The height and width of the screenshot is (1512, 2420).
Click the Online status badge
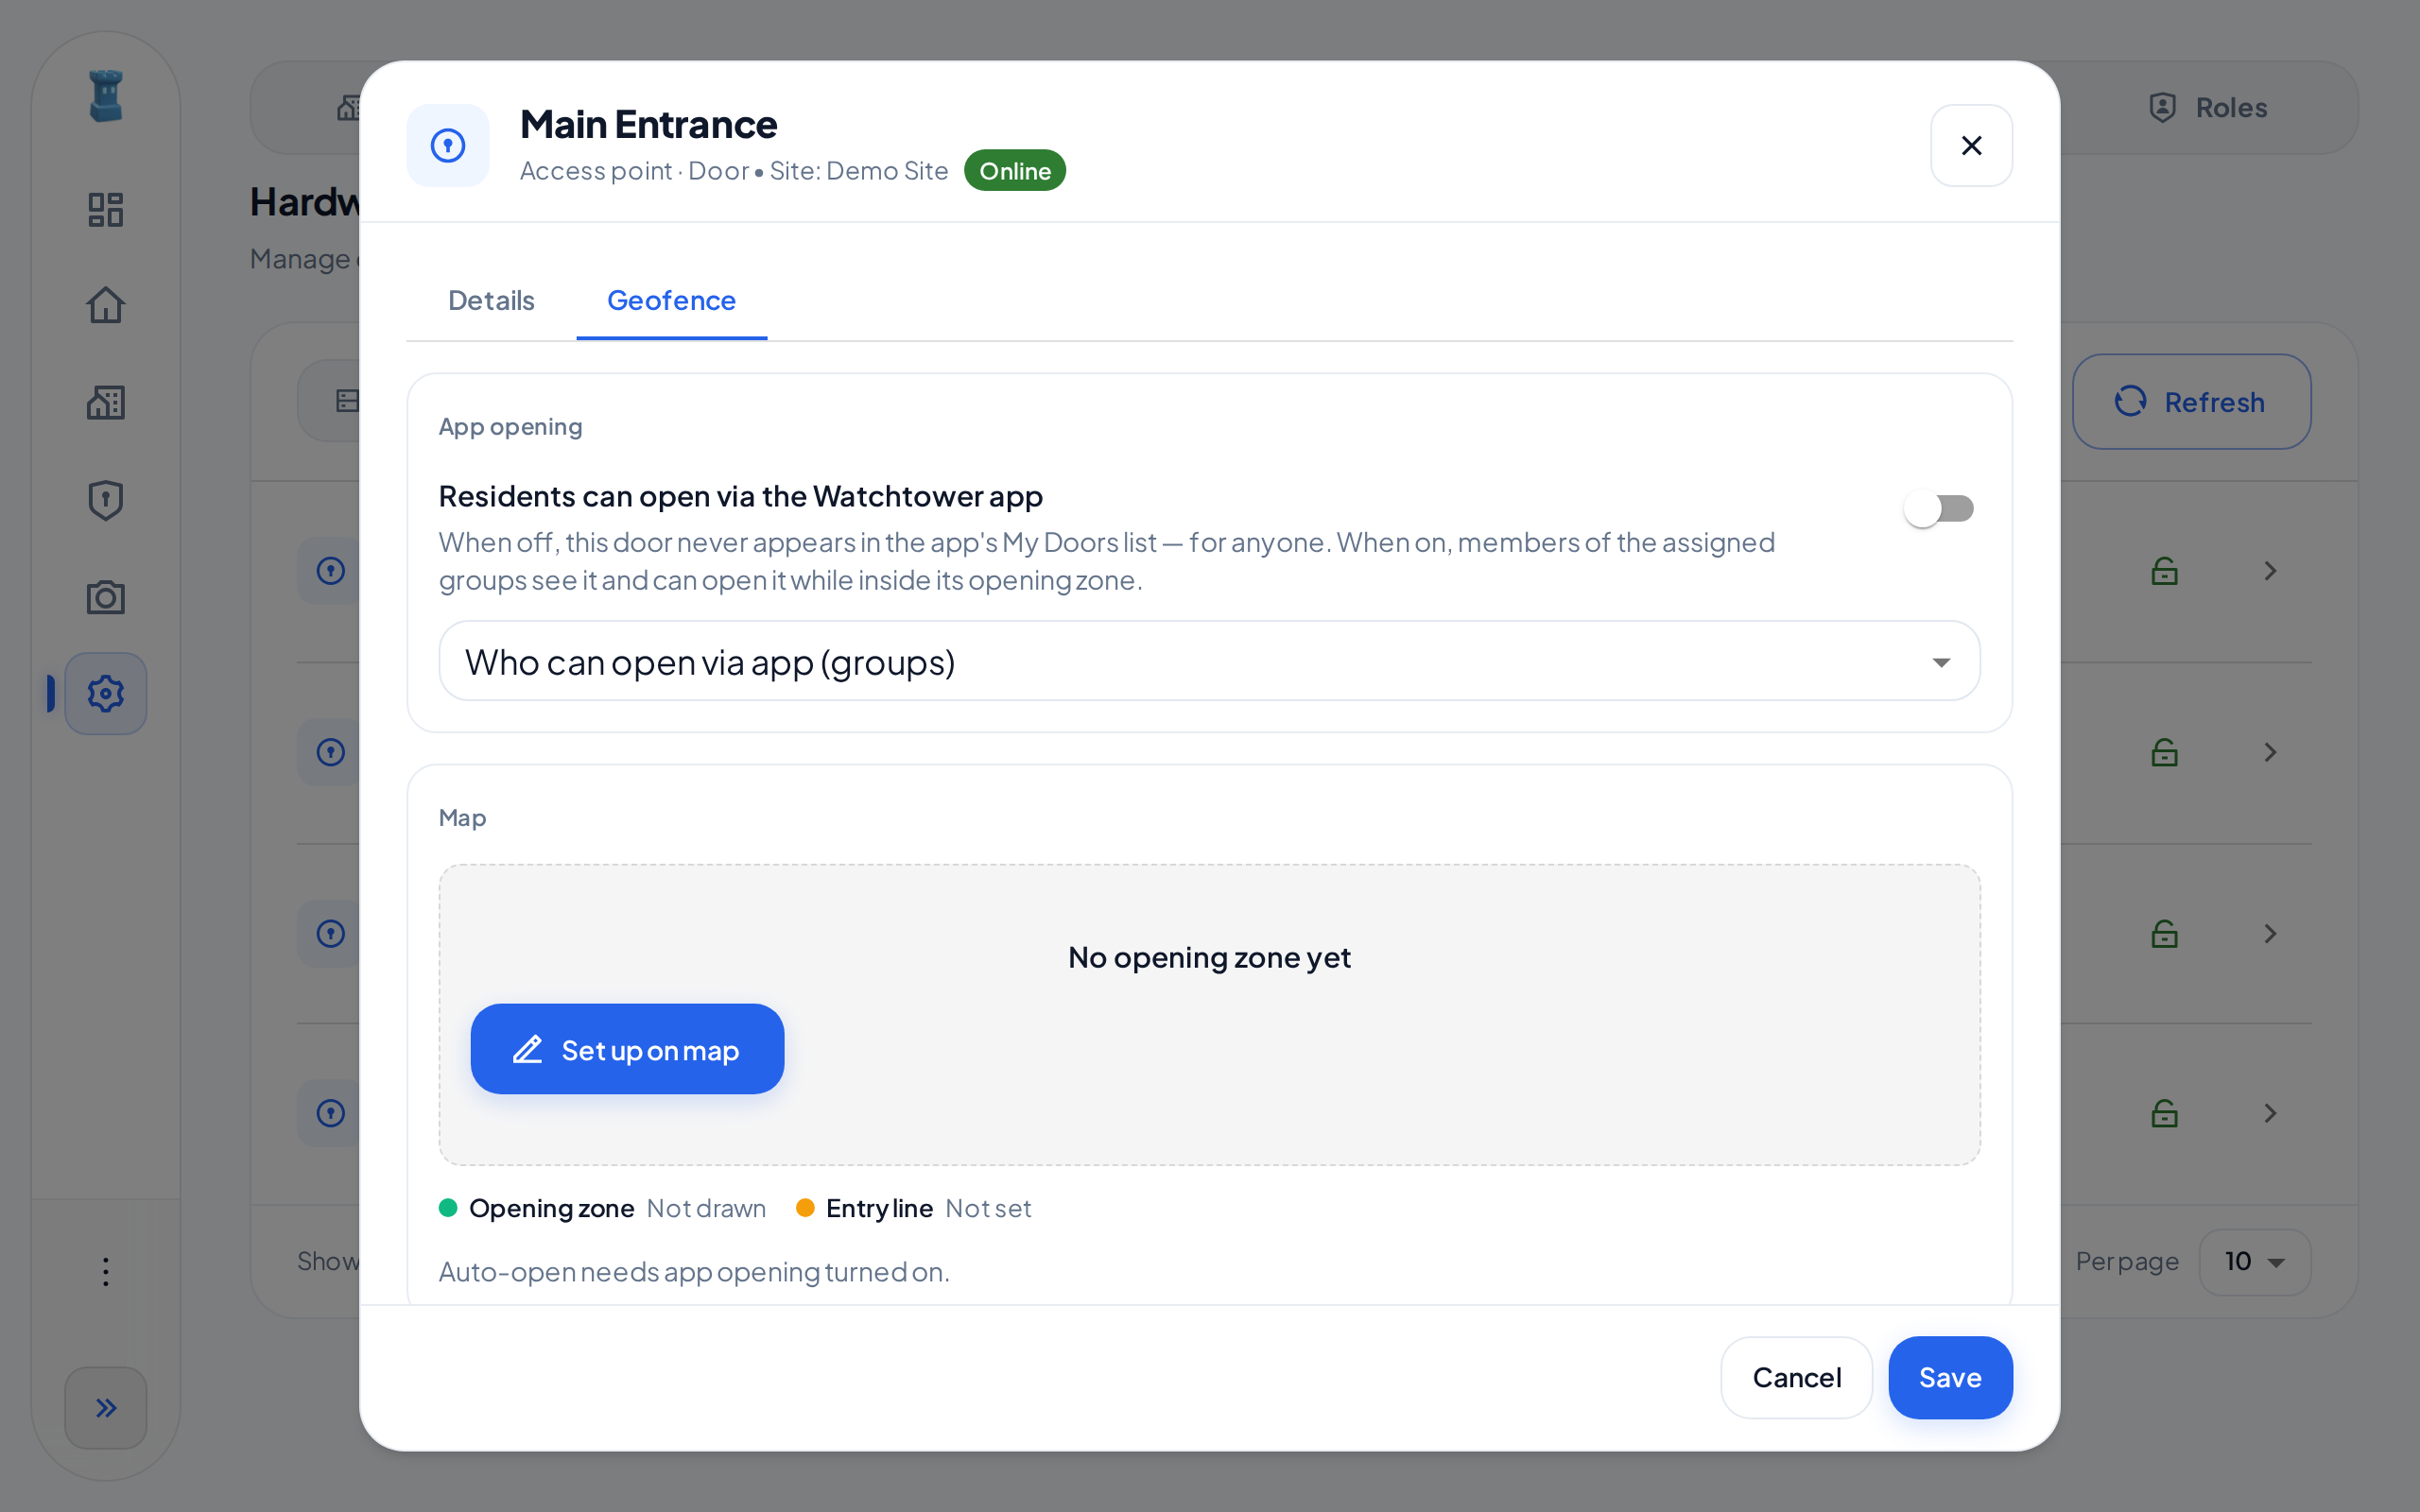[x=1014, y=170]
